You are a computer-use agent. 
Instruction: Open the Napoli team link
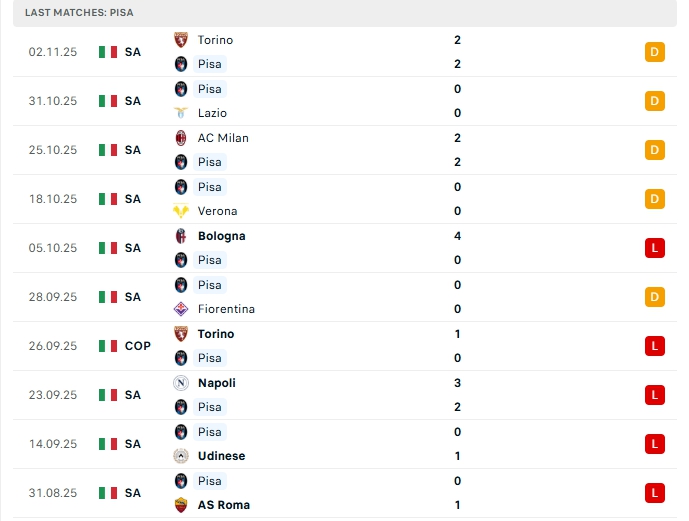pyautogui.click(x=216, y=383)
